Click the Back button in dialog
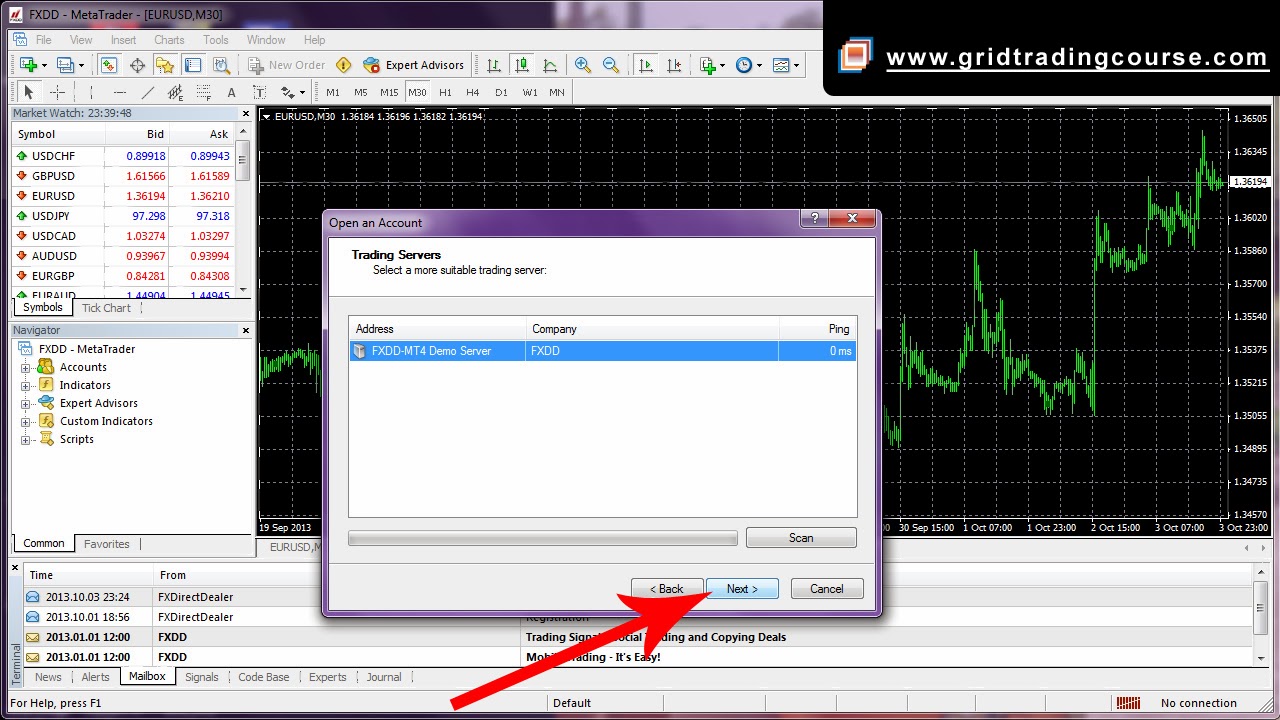This screenshot has height=720, width=1280. (667, 589)
